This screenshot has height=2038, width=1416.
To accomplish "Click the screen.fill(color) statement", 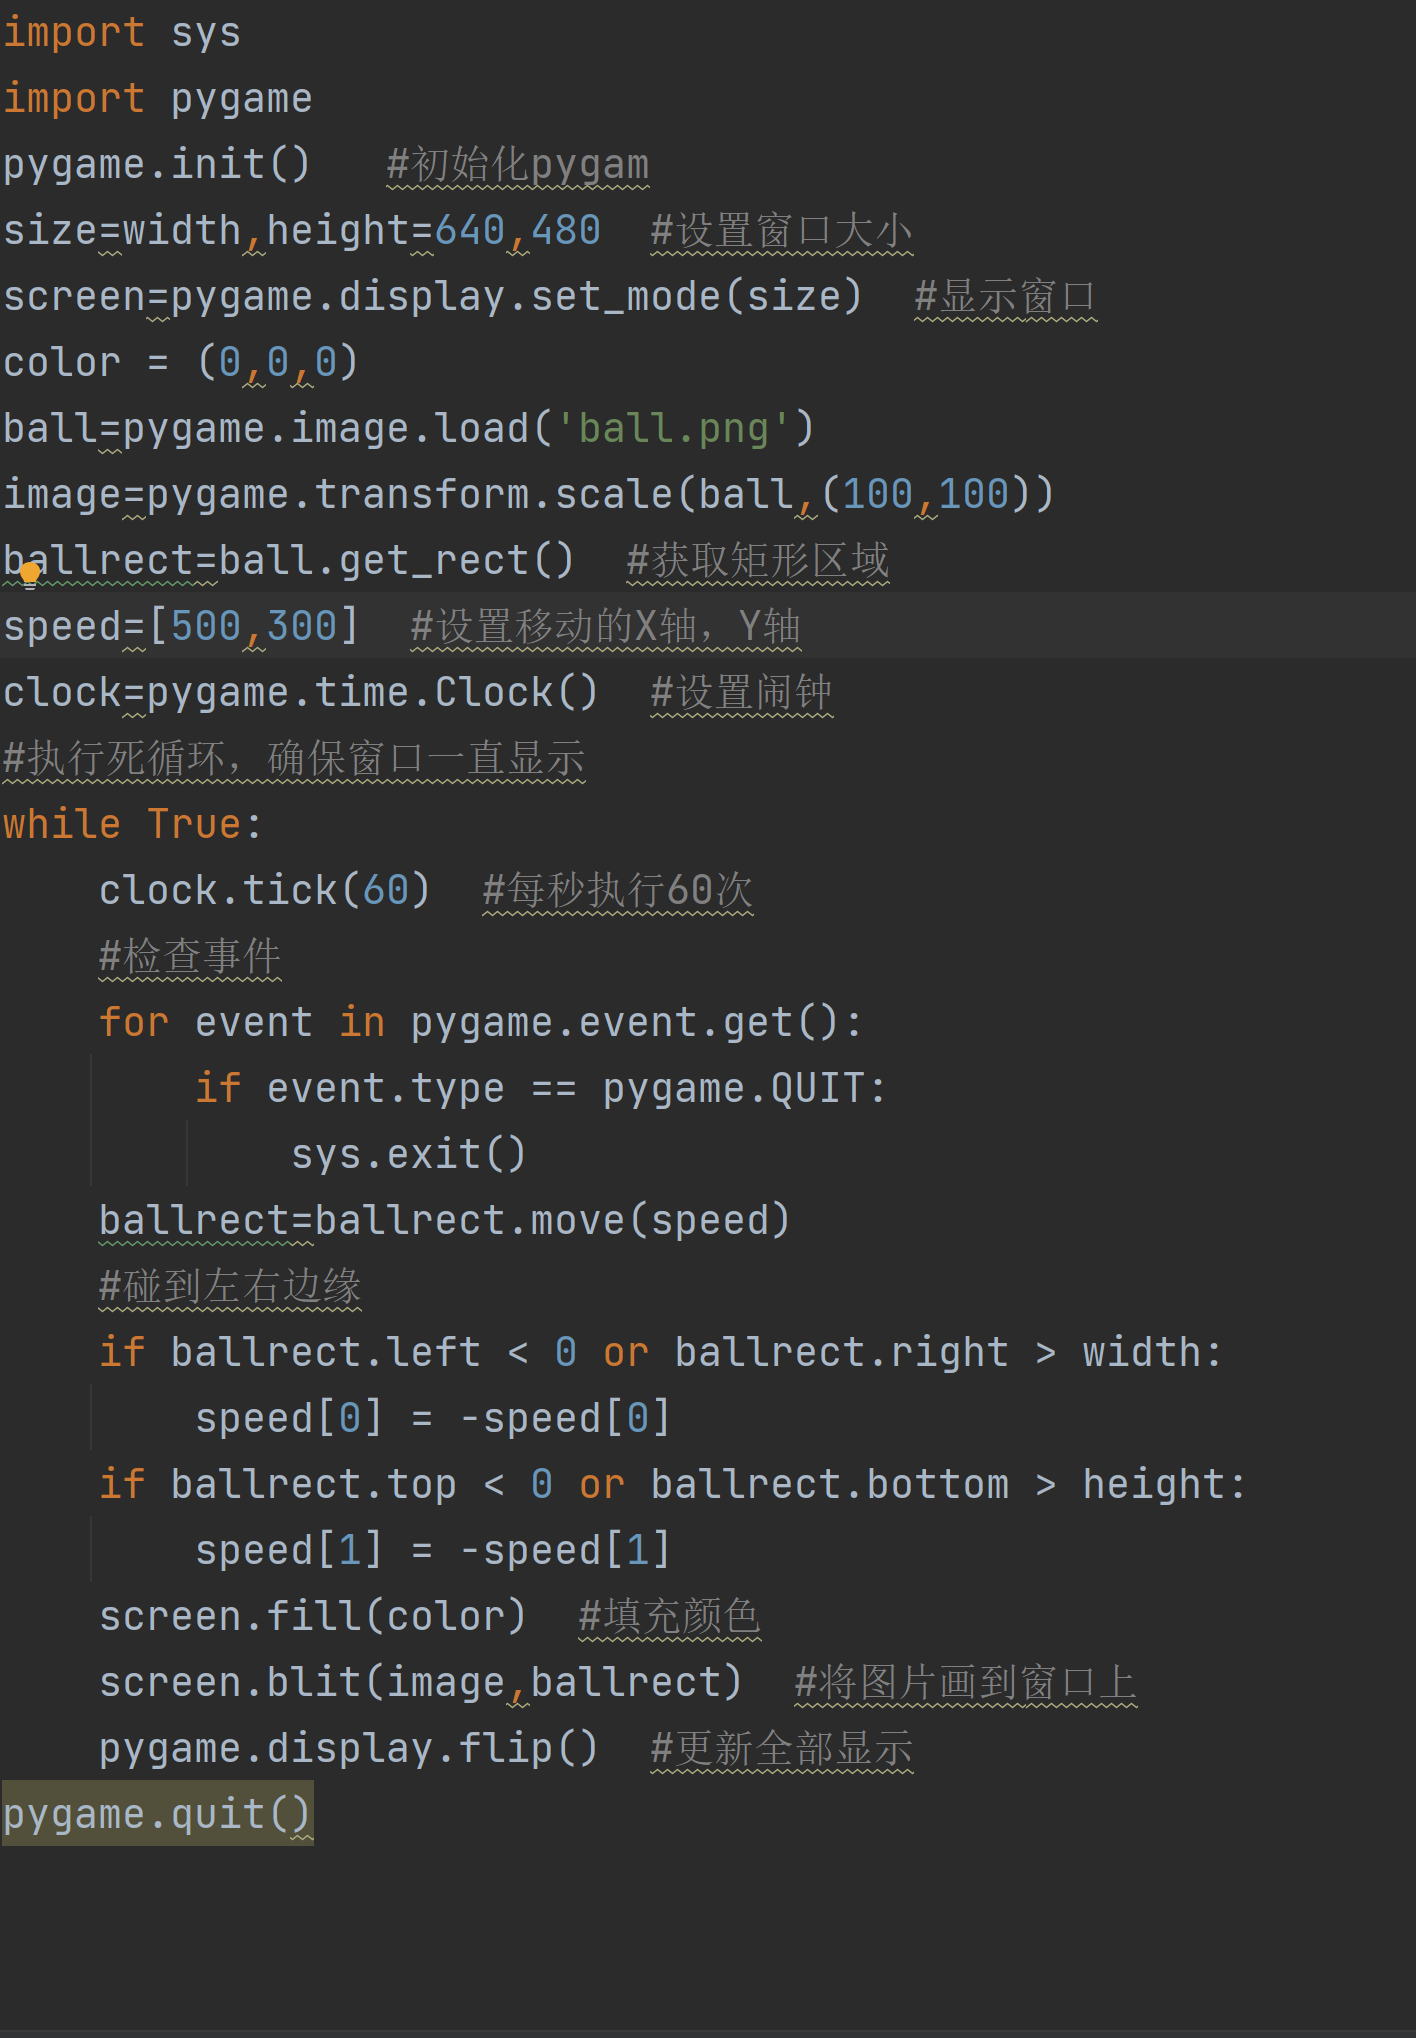I will point(312,1617).
